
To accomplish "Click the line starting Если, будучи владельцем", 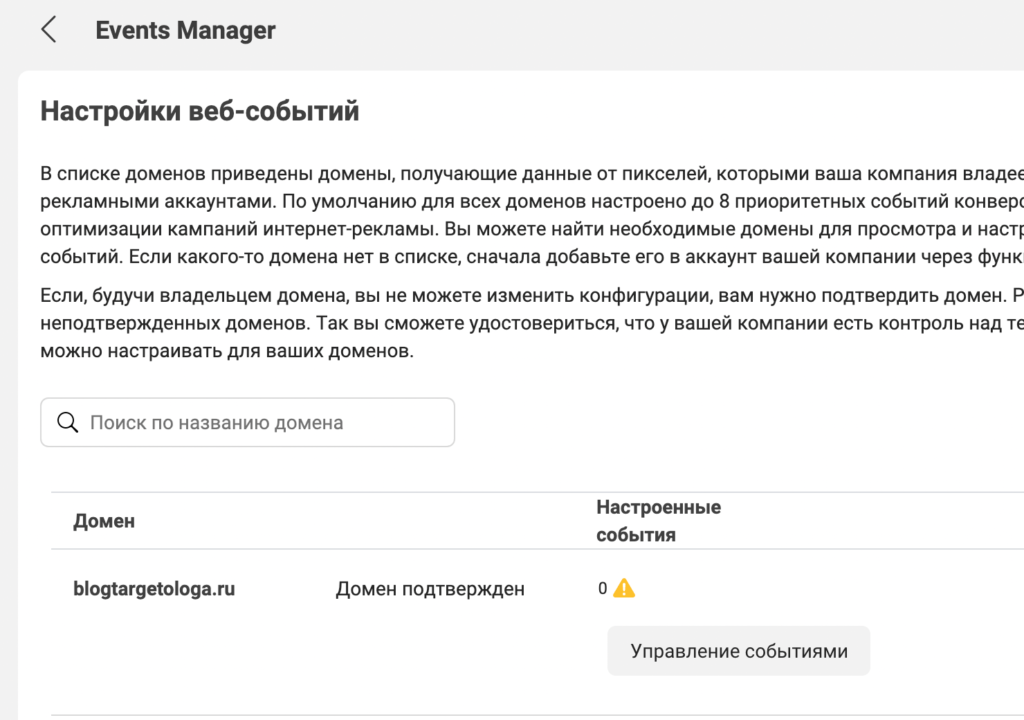I will pos(530,297).
